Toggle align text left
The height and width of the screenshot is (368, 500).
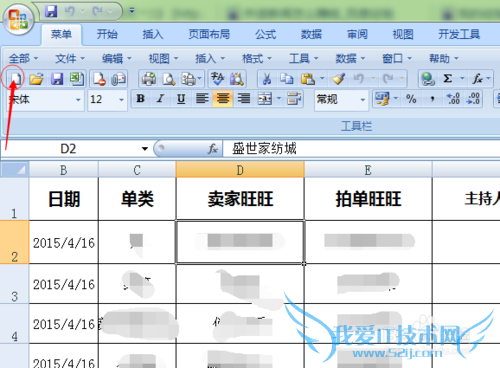point(202,99)
